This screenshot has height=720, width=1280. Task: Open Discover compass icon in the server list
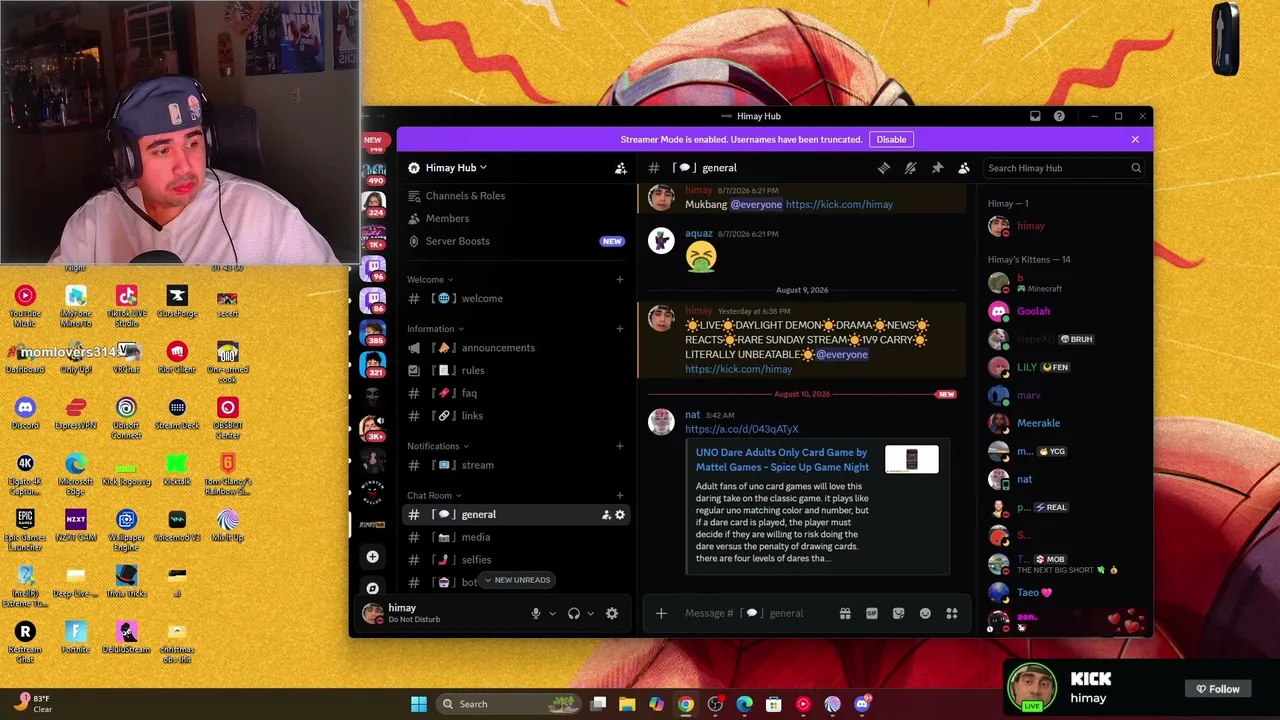[373, 589]
